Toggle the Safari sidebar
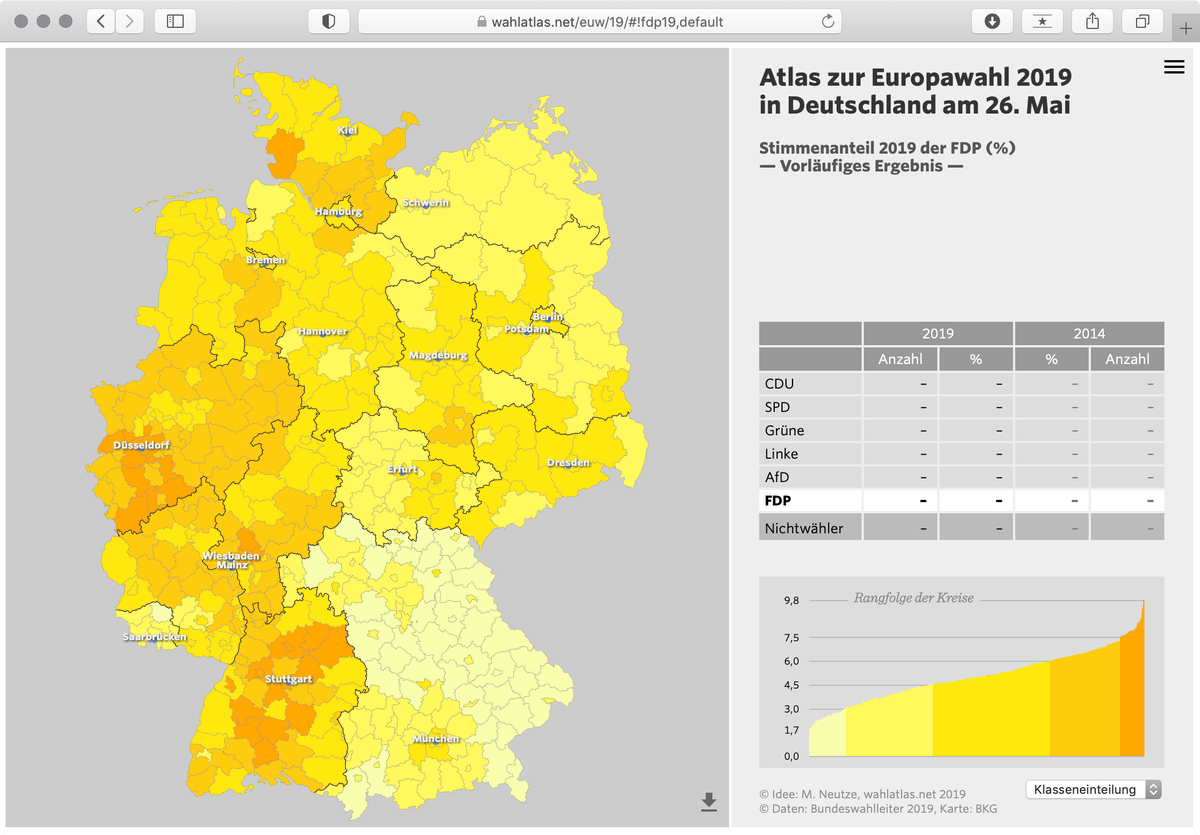 click(175, 21)
